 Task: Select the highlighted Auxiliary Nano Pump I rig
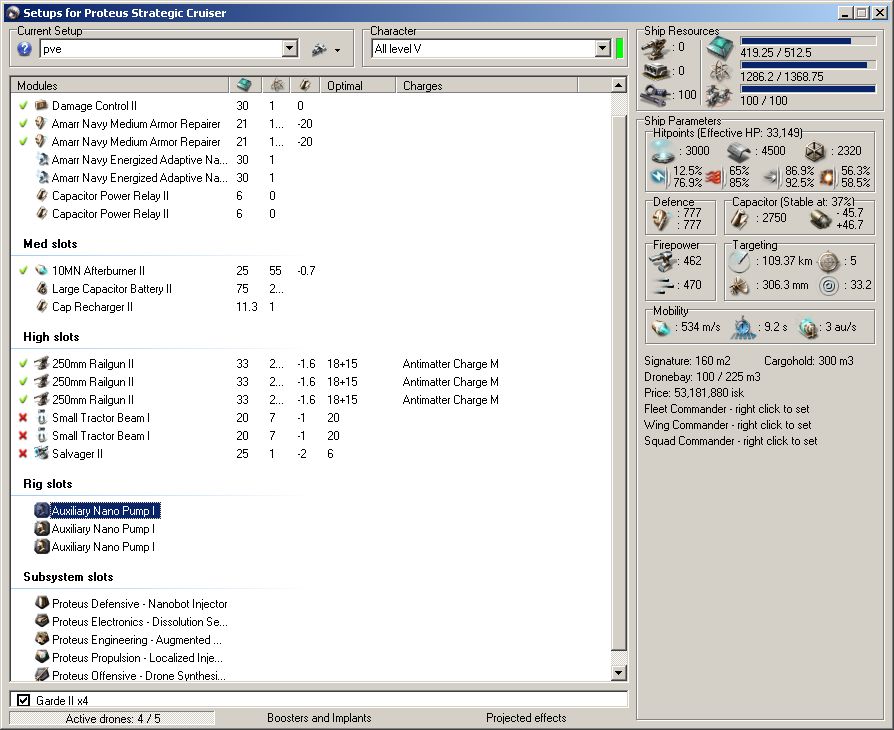click(x=105, y=510)
